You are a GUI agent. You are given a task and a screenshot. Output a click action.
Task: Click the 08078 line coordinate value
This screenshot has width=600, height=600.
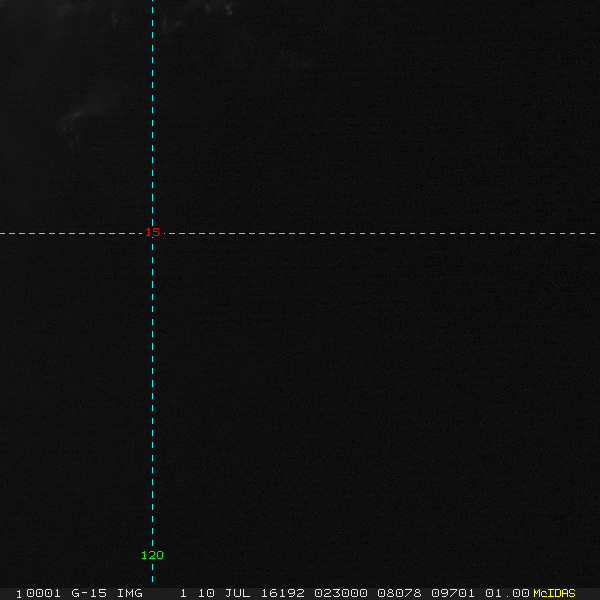tap(398, 593)
